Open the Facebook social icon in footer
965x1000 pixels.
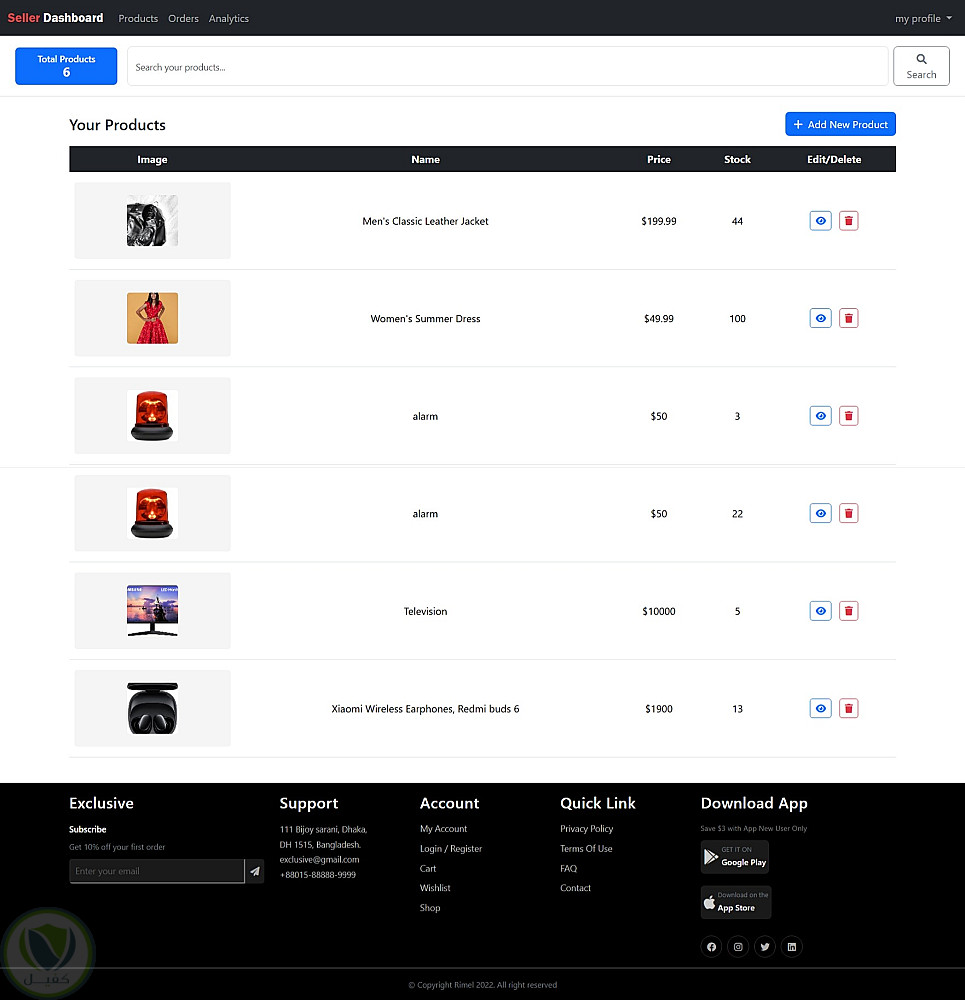point(711,947)
